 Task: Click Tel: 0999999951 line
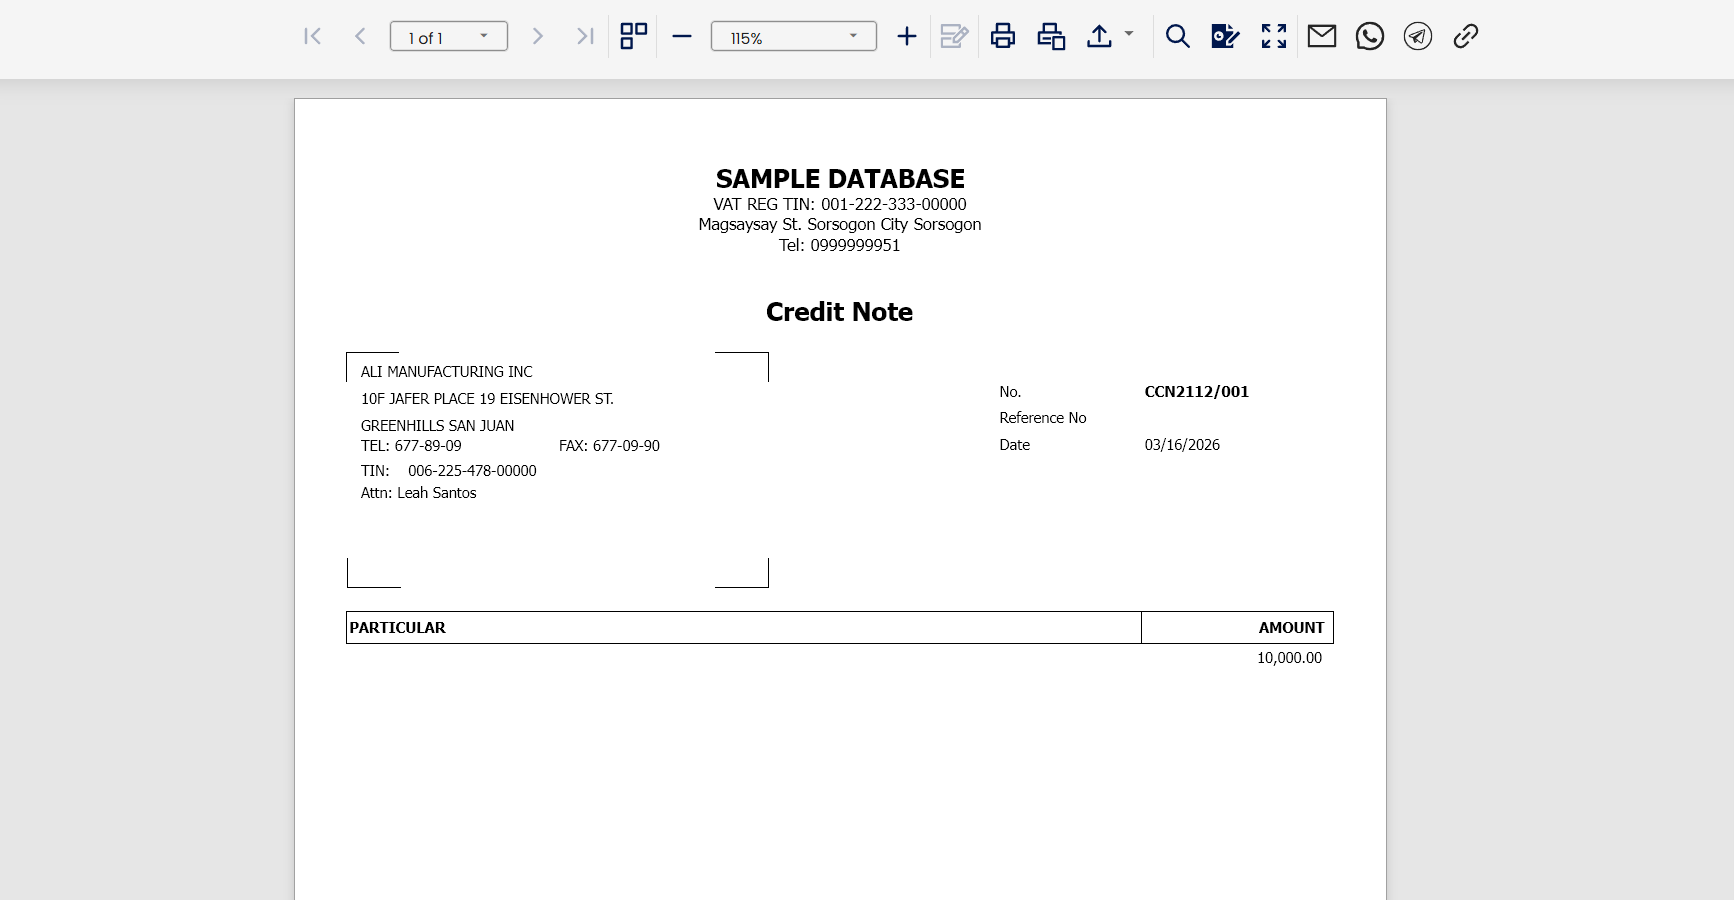(x=840, y=245)
